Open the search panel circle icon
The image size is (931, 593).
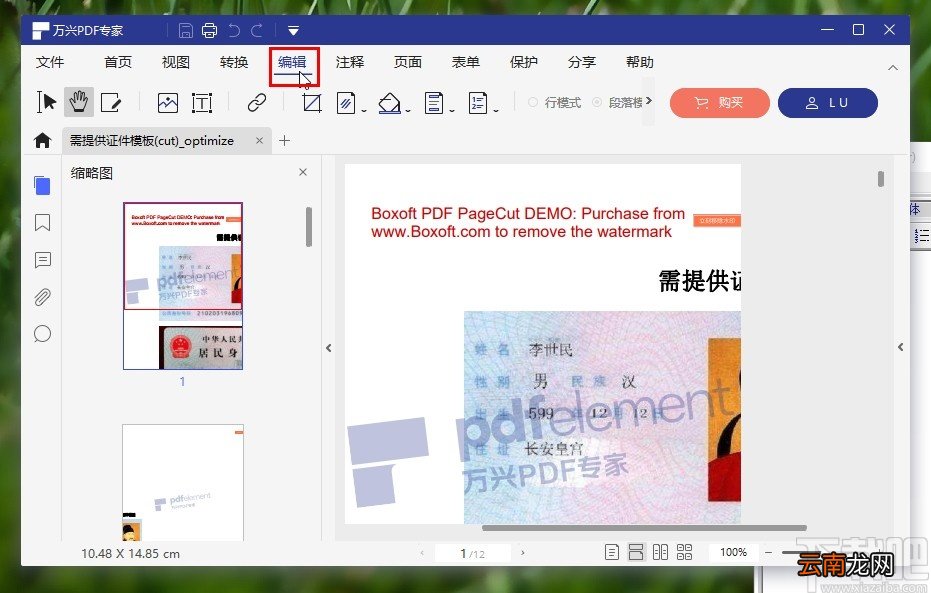pos(42,334)
